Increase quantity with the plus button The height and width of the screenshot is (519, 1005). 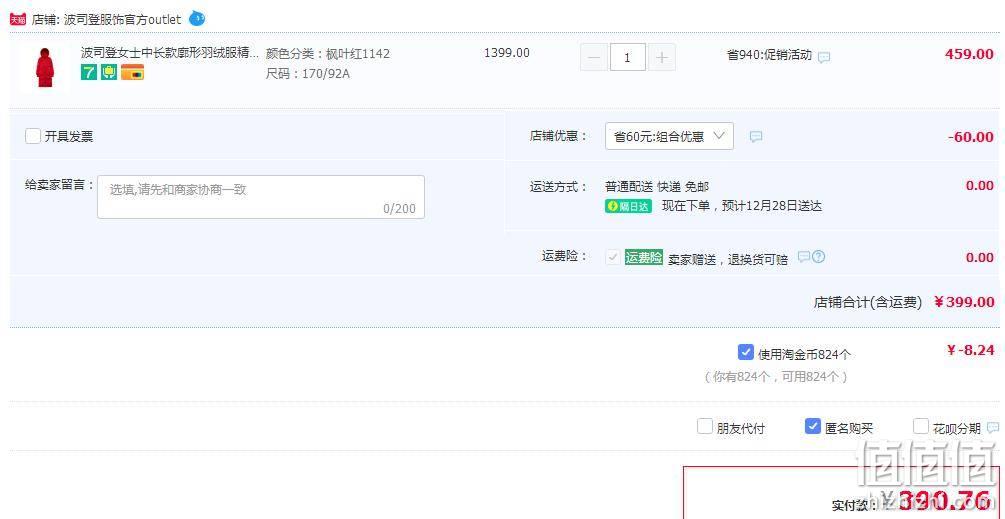click(662, 58)
